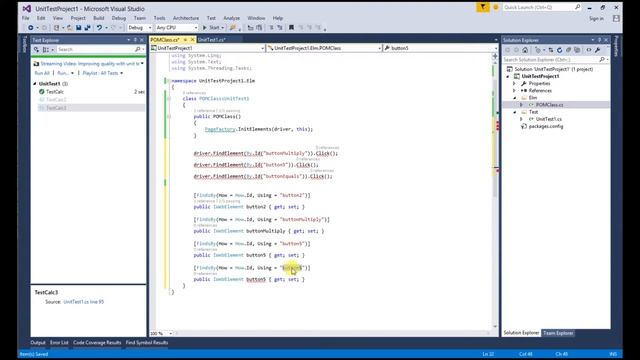Expand the References node in Solution Explorer

point(515,91)
